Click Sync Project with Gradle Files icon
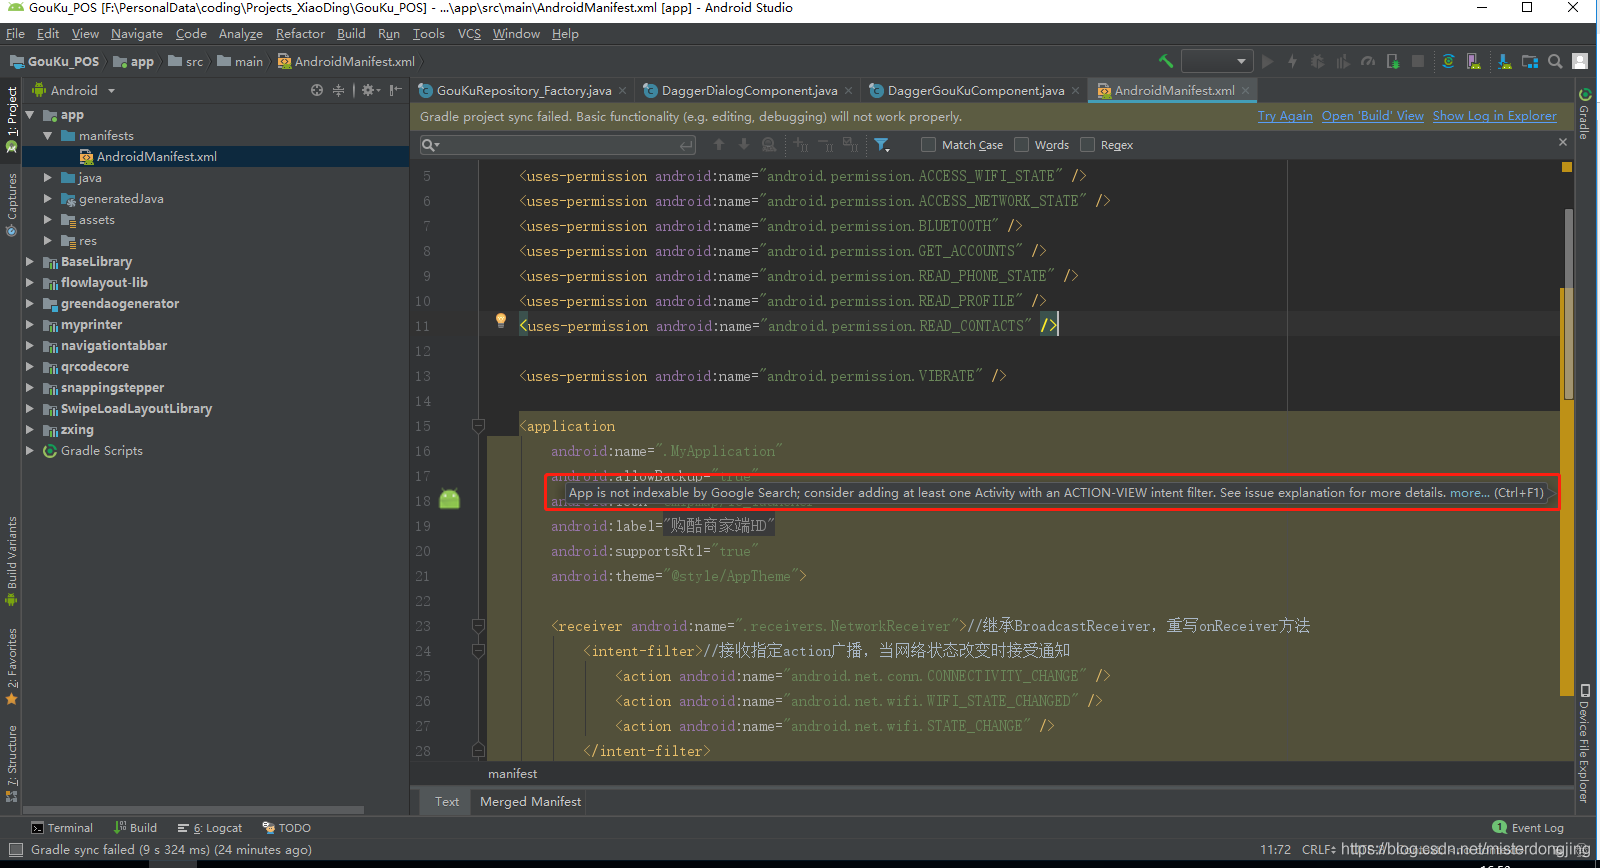Viewport: 1600px width, 868px height. (1448, 61)
